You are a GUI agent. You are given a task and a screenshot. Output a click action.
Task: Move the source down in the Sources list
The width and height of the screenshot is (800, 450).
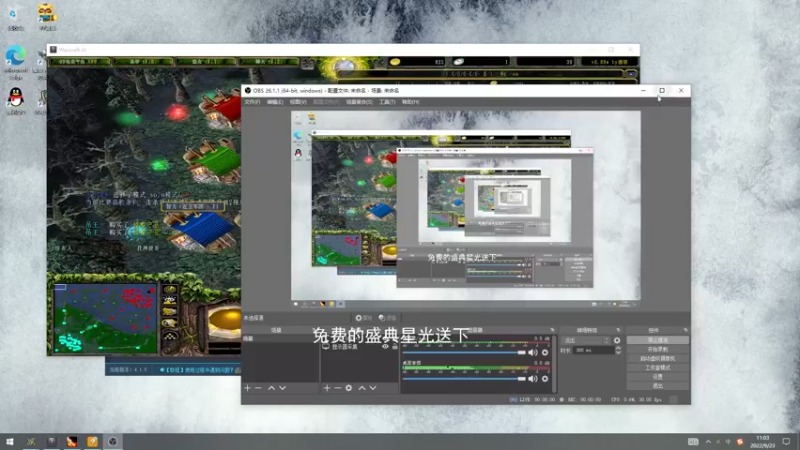point(373,388)
